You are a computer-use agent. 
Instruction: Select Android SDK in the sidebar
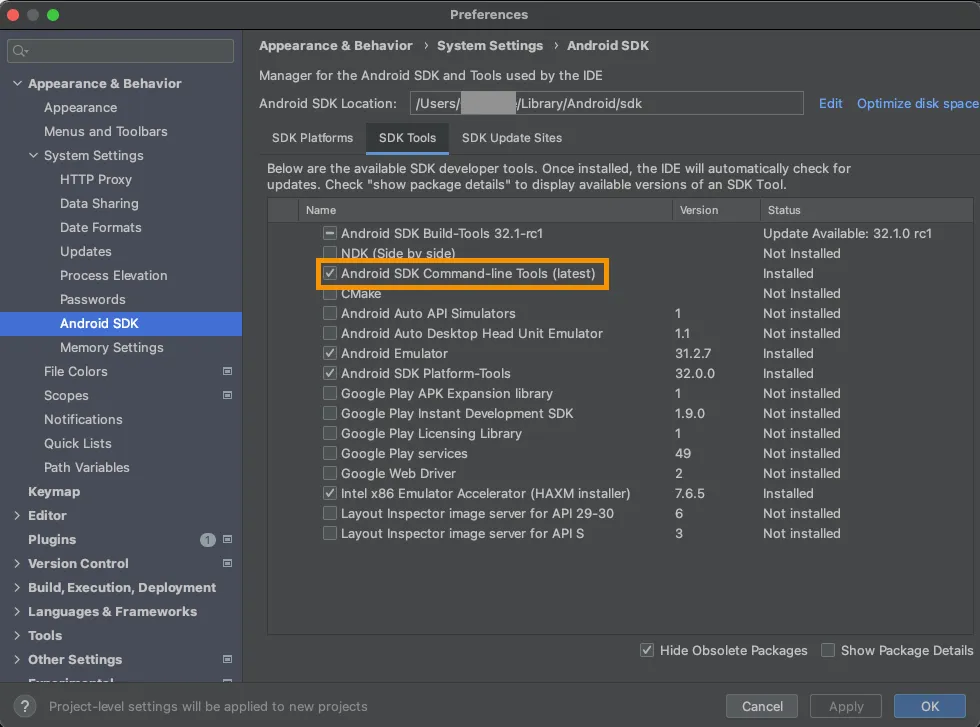coord(121,323)
